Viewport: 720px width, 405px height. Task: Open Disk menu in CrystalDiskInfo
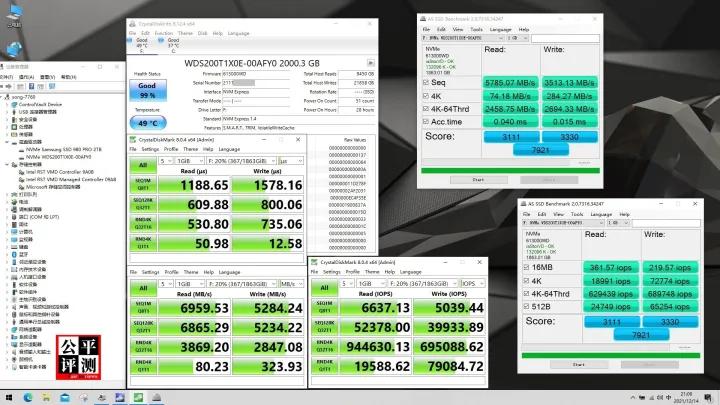202,34
